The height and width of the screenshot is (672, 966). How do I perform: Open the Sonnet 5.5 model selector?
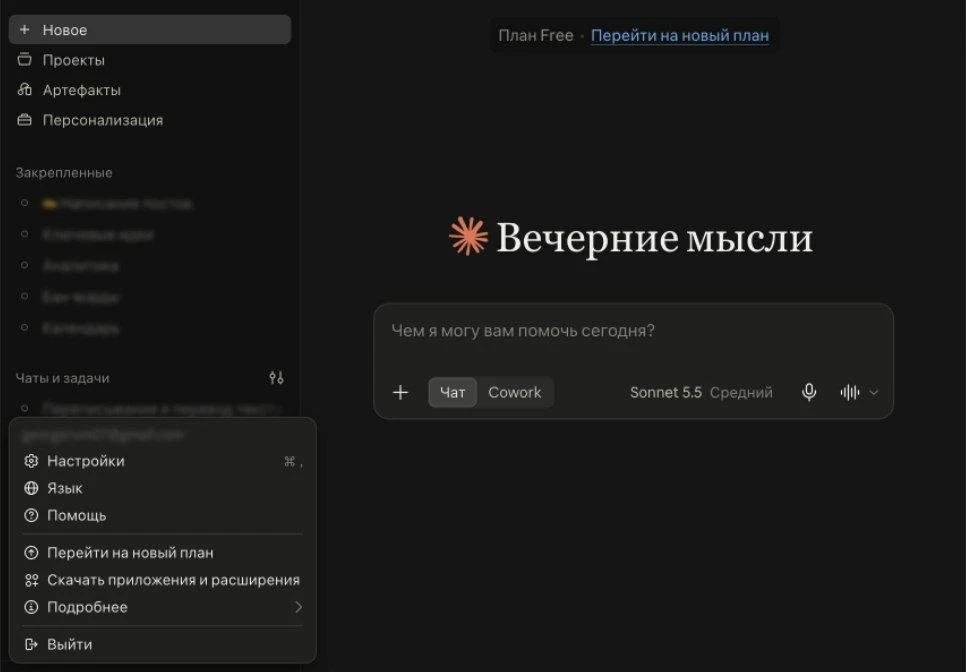pos(665,392)
